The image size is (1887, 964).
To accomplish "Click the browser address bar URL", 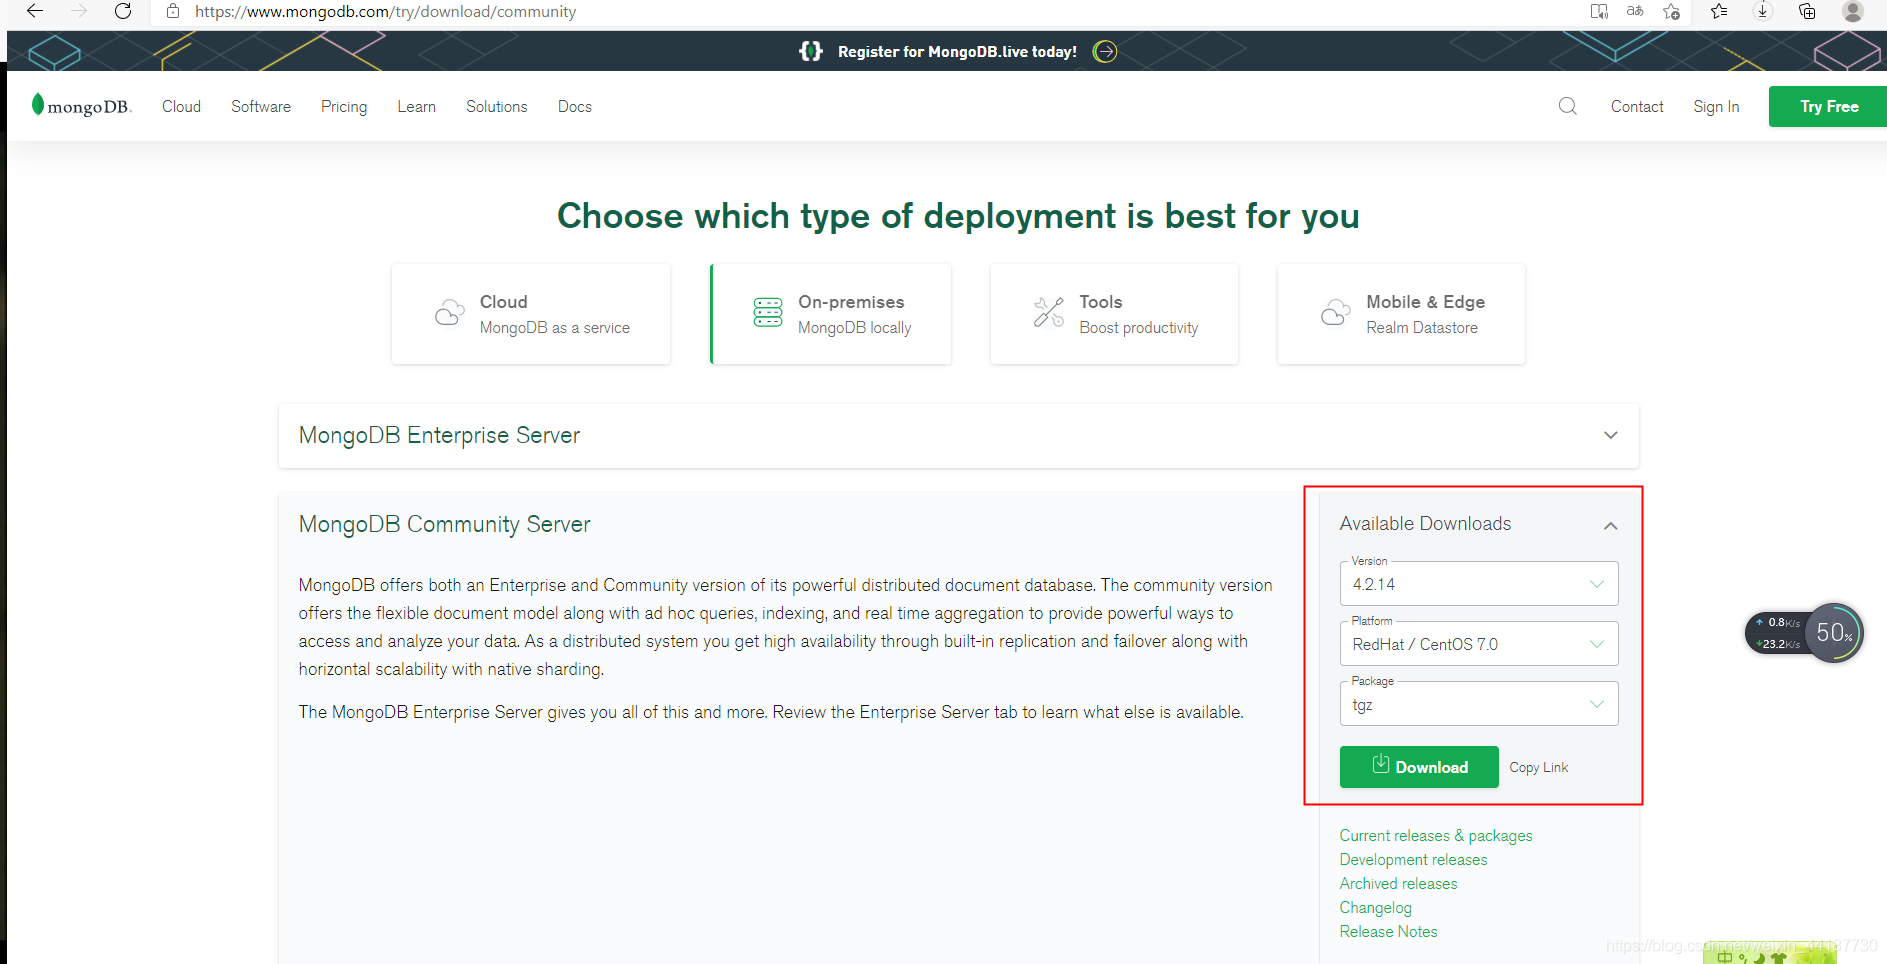I will (x=385, y=12).
